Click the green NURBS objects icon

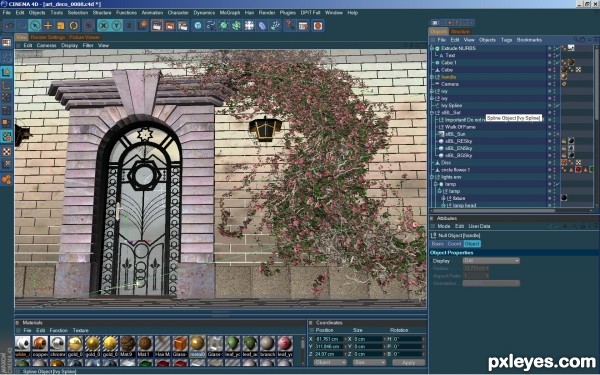tap(224, 26)
